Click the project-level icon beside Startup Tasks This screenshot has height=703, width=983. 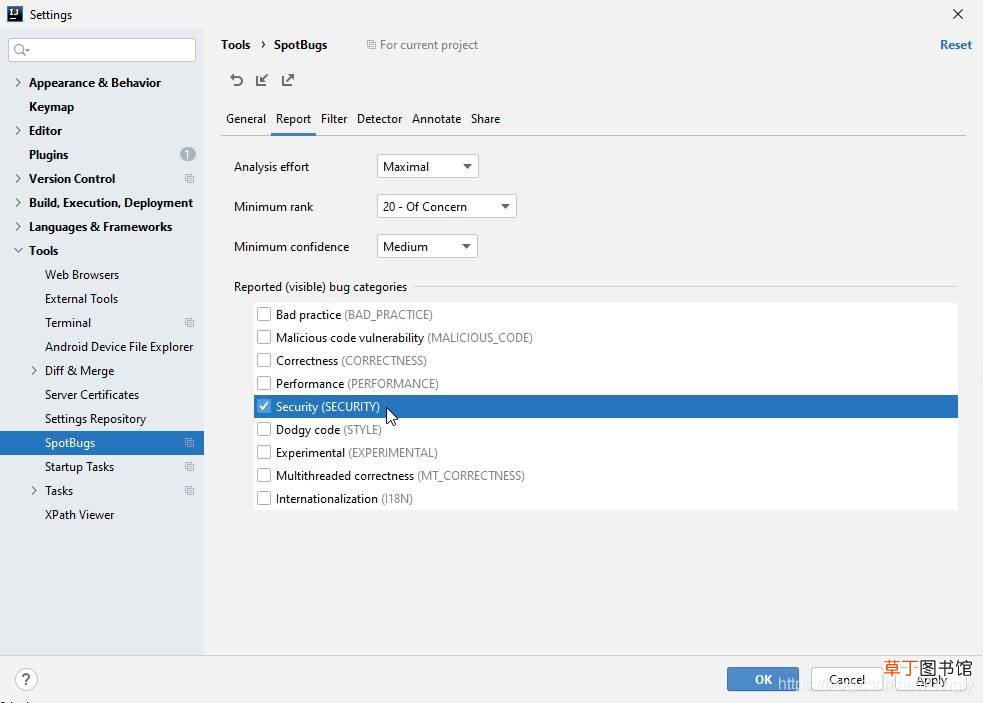click(x=189, y=467)
